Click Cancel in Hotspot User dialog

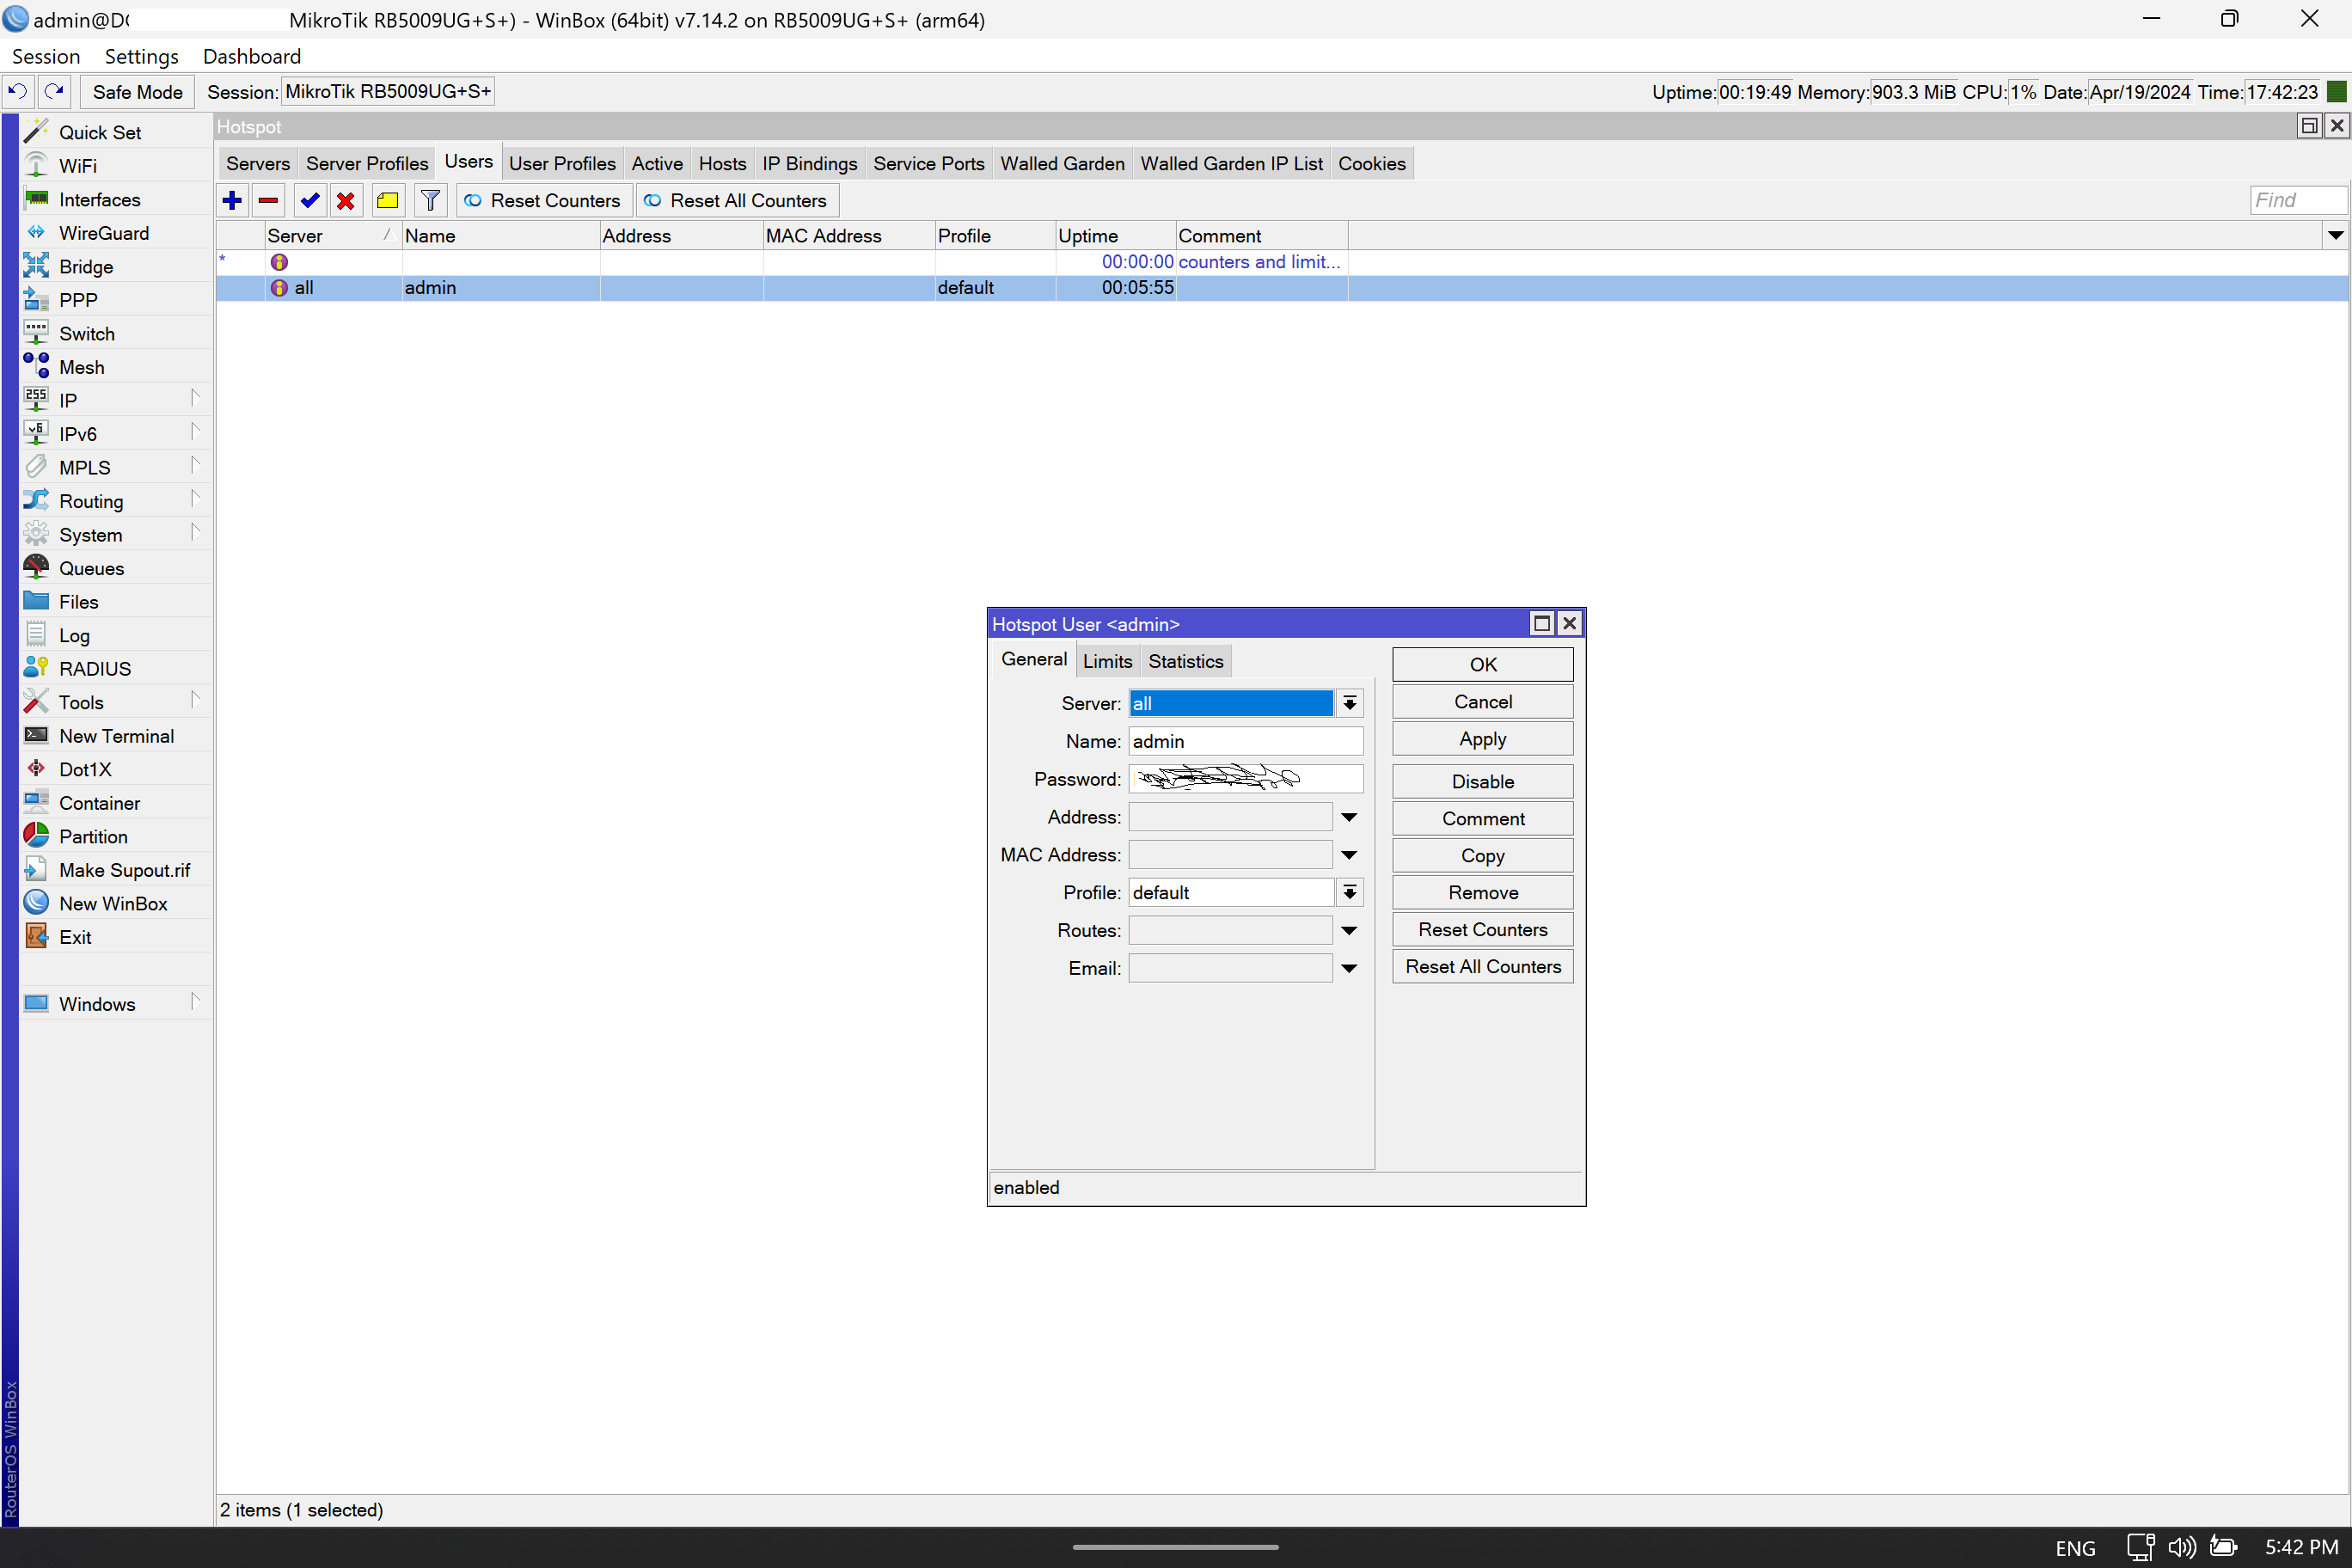pyautogui.click(x=1482, y=702)
